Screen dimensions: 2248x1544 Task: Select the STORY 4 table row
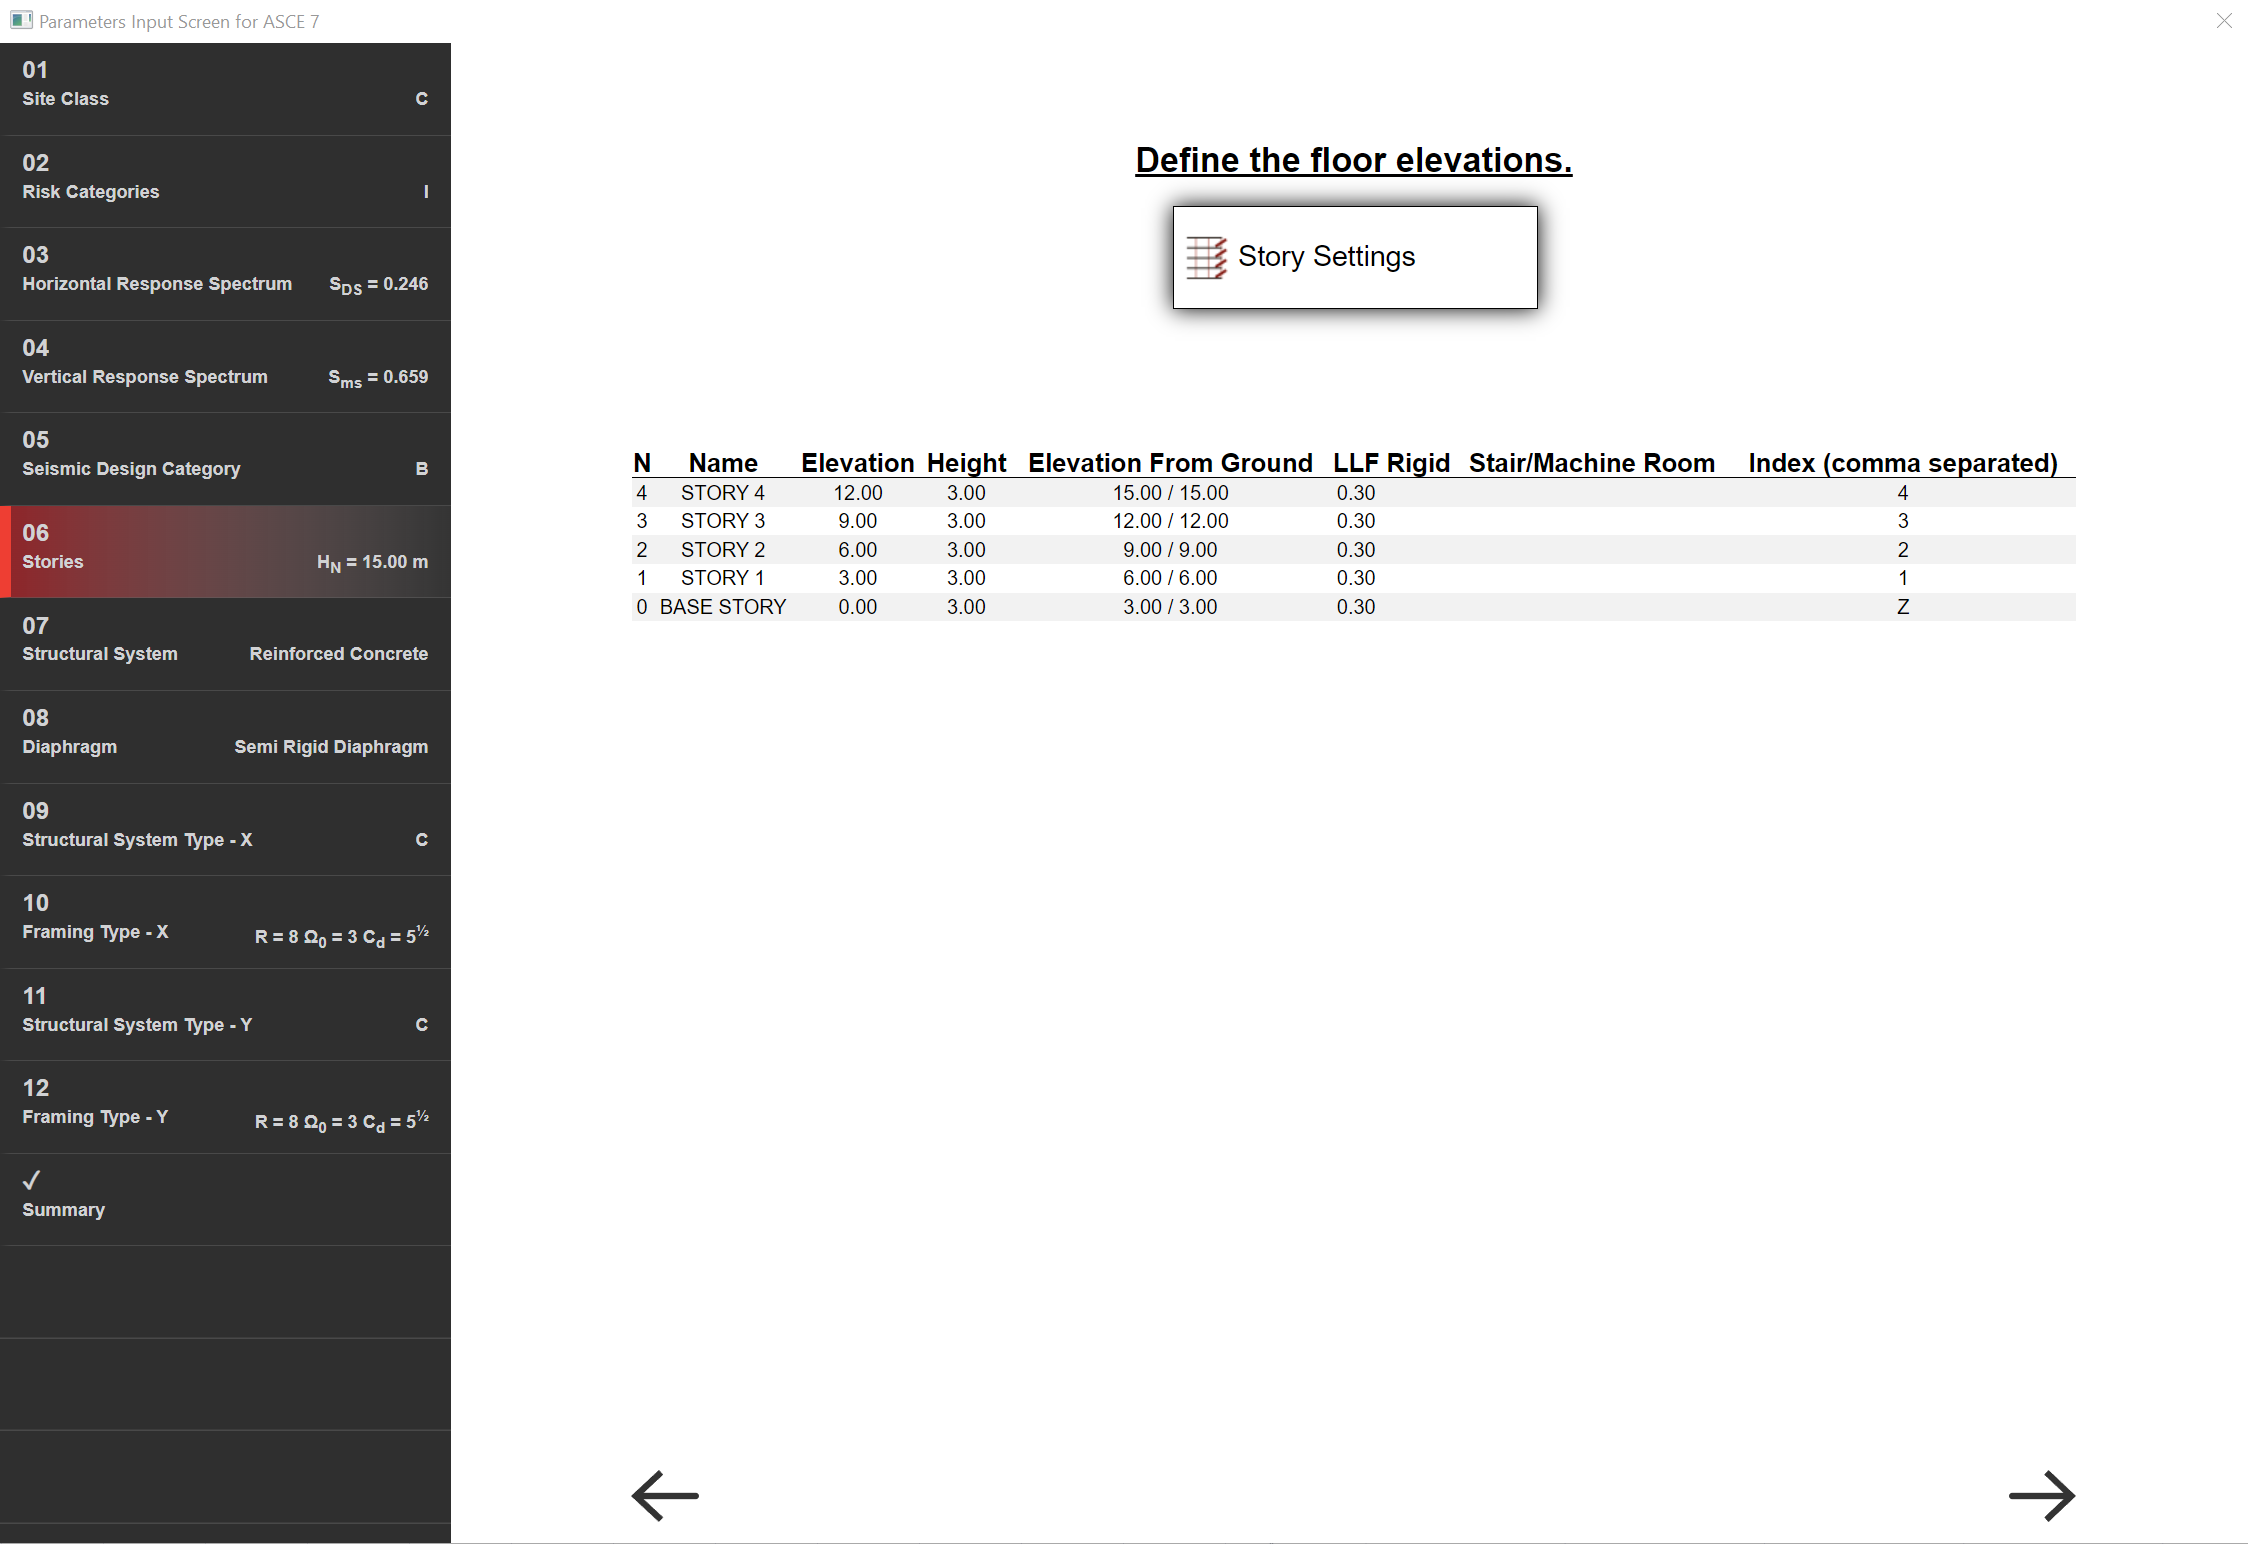click(x=722, y=493)
